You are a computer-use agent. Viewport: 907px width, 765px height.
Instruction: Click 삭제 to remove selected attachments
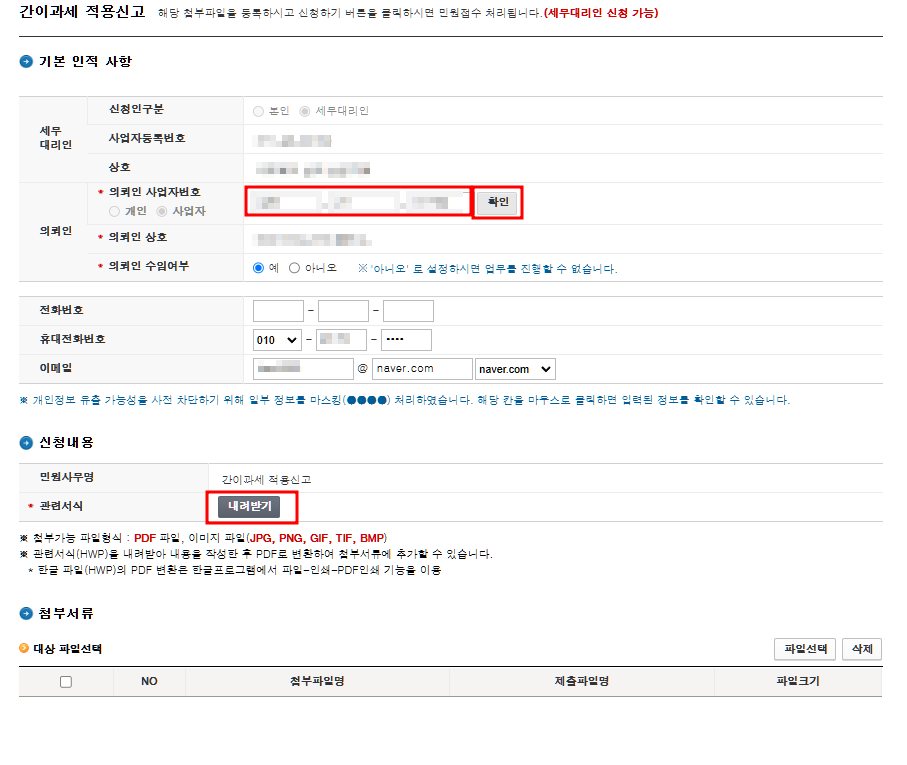click(x=861, y=649)
